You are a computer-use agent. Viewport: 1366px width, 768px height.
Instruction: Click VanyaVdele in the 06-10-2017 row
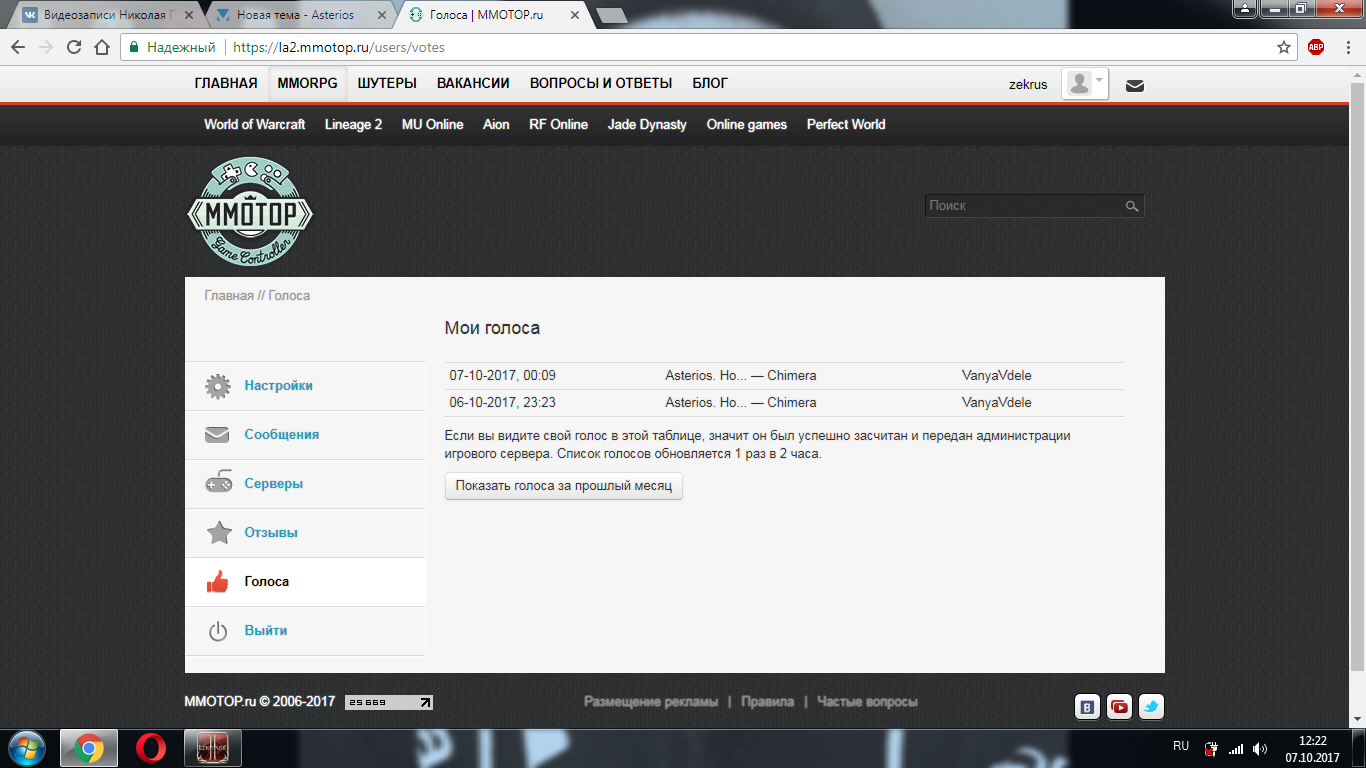[997, 403]
